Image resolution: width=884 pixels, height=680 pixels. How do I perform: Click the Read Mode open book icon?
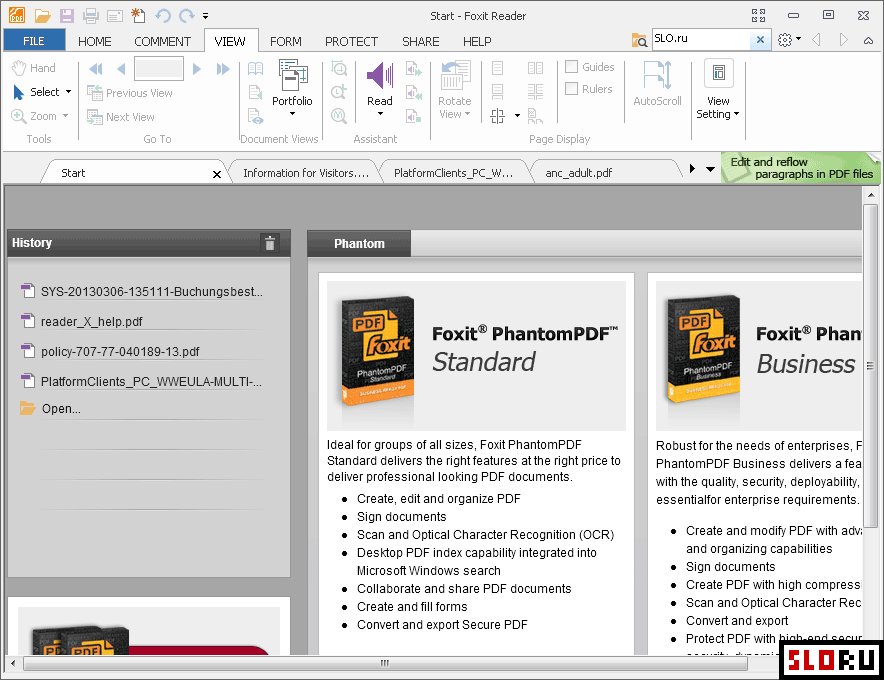point(255,69)
